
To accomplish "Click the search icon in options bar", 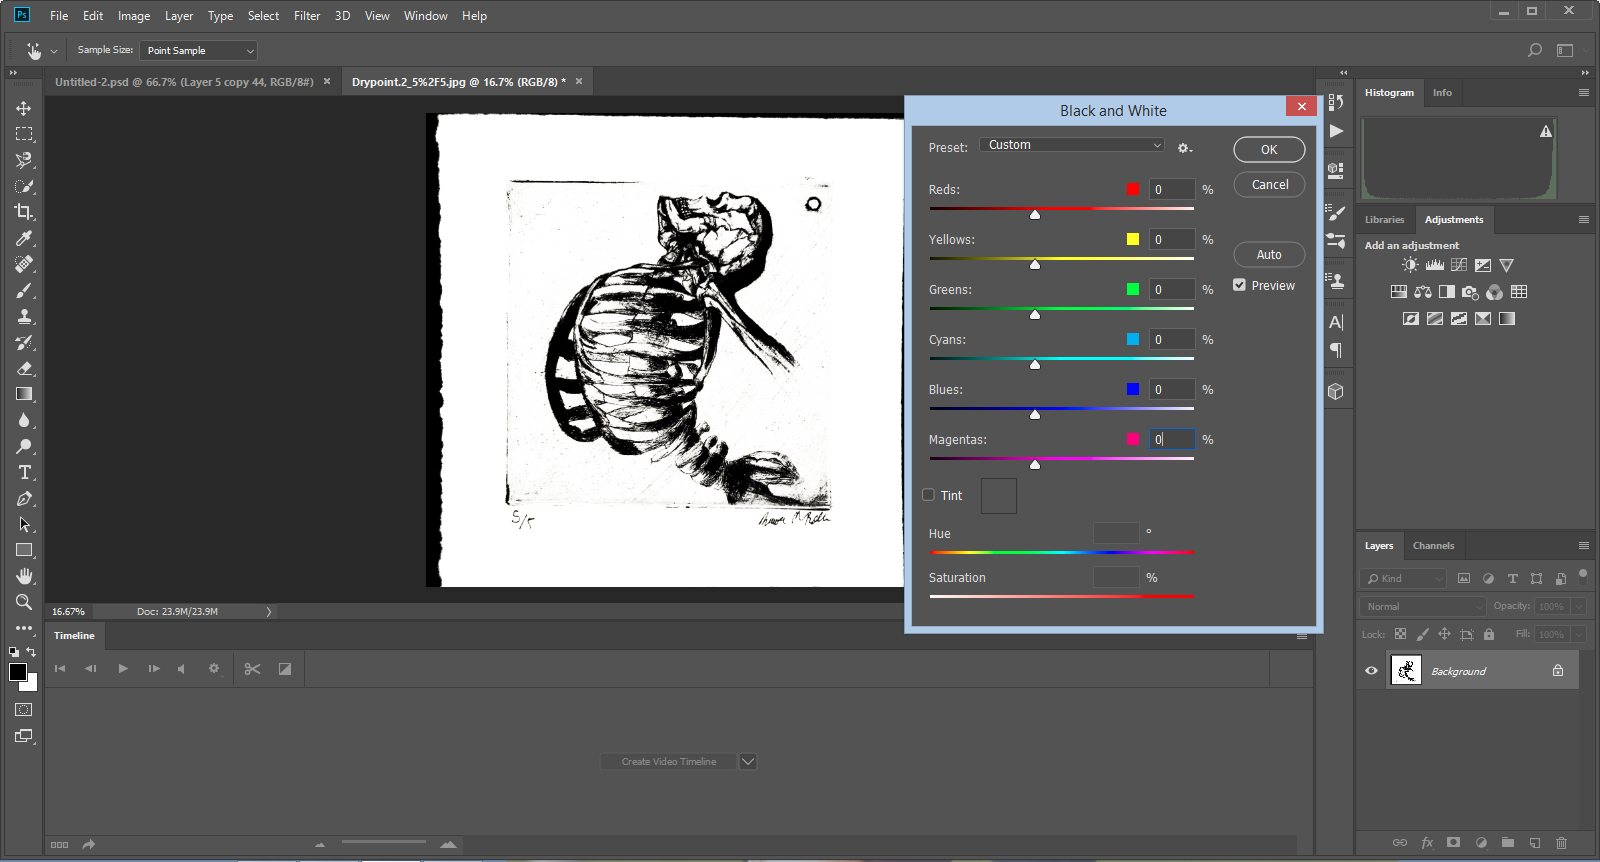I will point(1535,50).
